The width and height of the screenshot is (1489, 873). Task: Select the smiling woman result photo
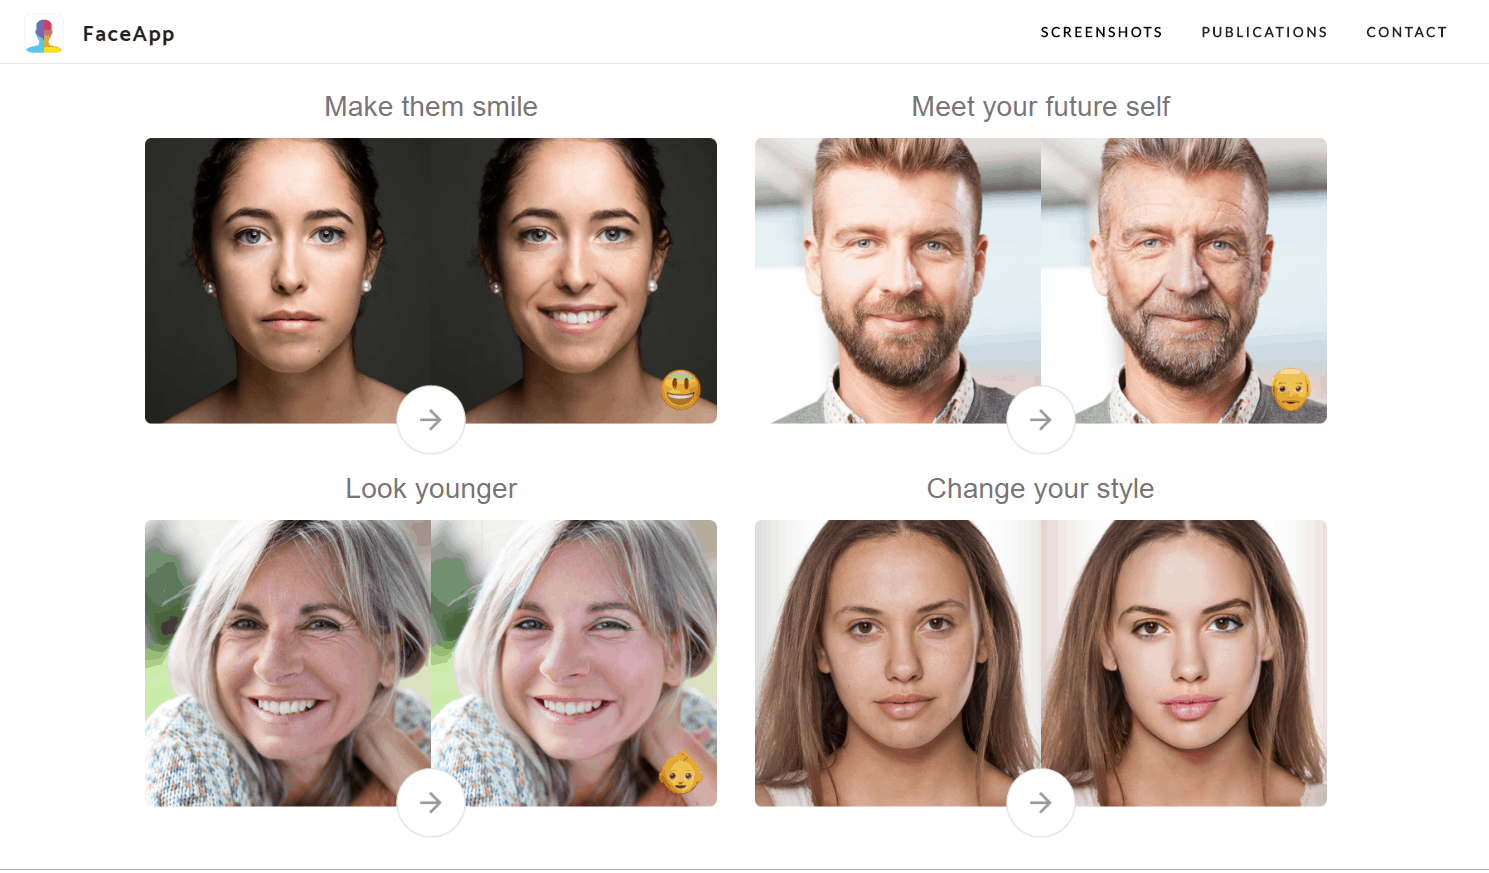tap(574, 281)
